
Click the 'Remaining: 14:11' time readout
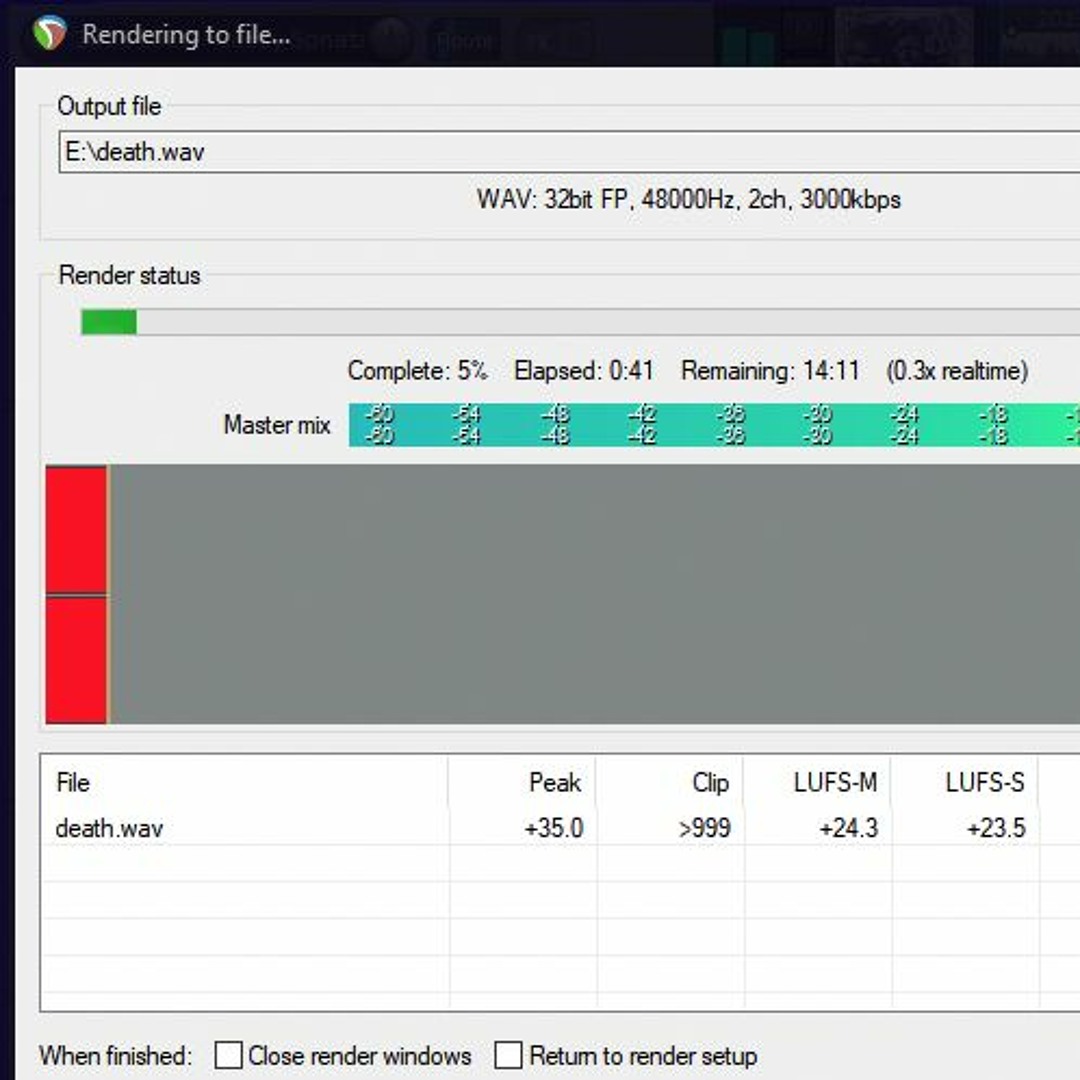coord(770,371)
